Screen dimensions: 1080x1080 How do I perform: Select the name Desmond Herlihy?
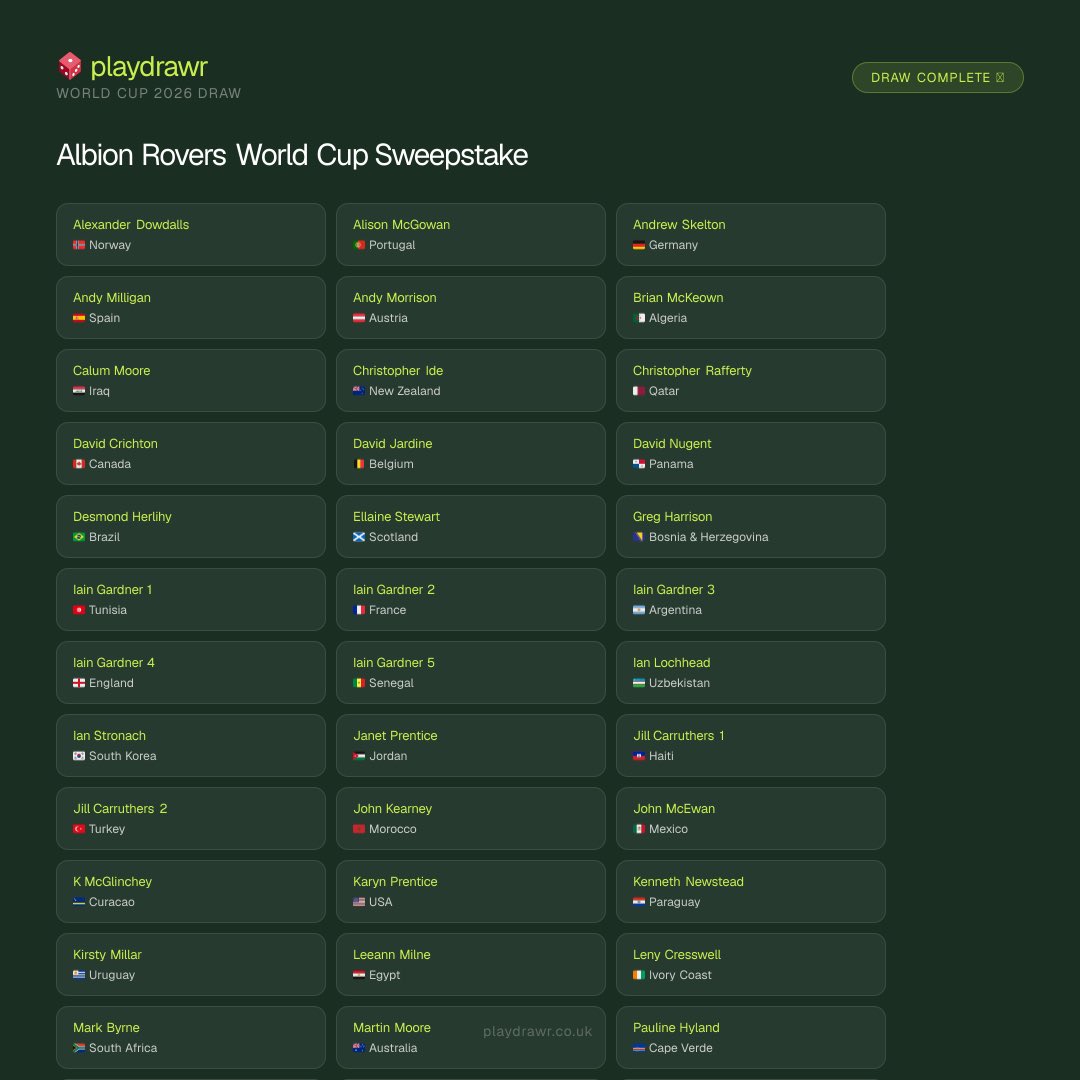point(123,517)
